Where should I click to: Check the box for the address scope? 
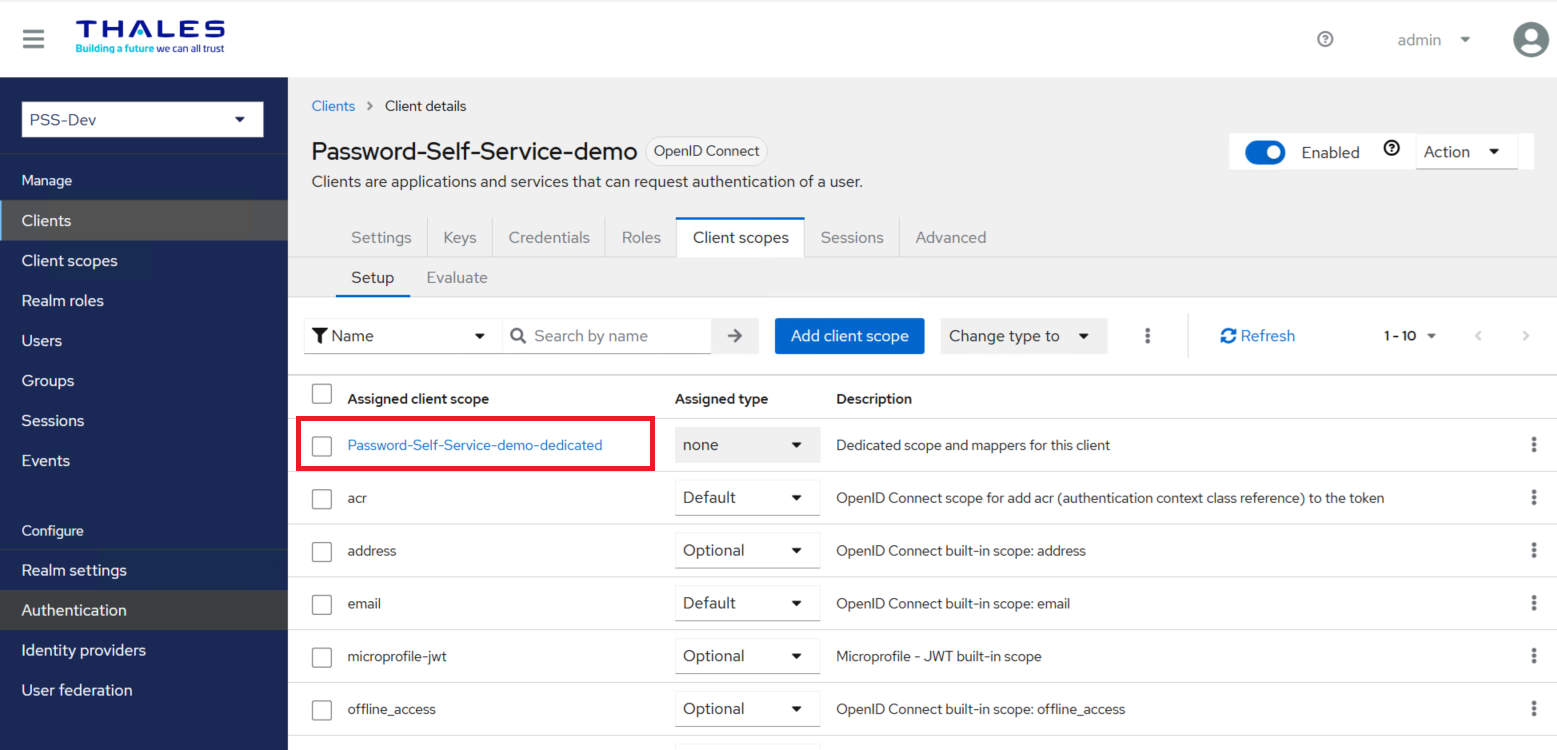[x=322, y=551]
